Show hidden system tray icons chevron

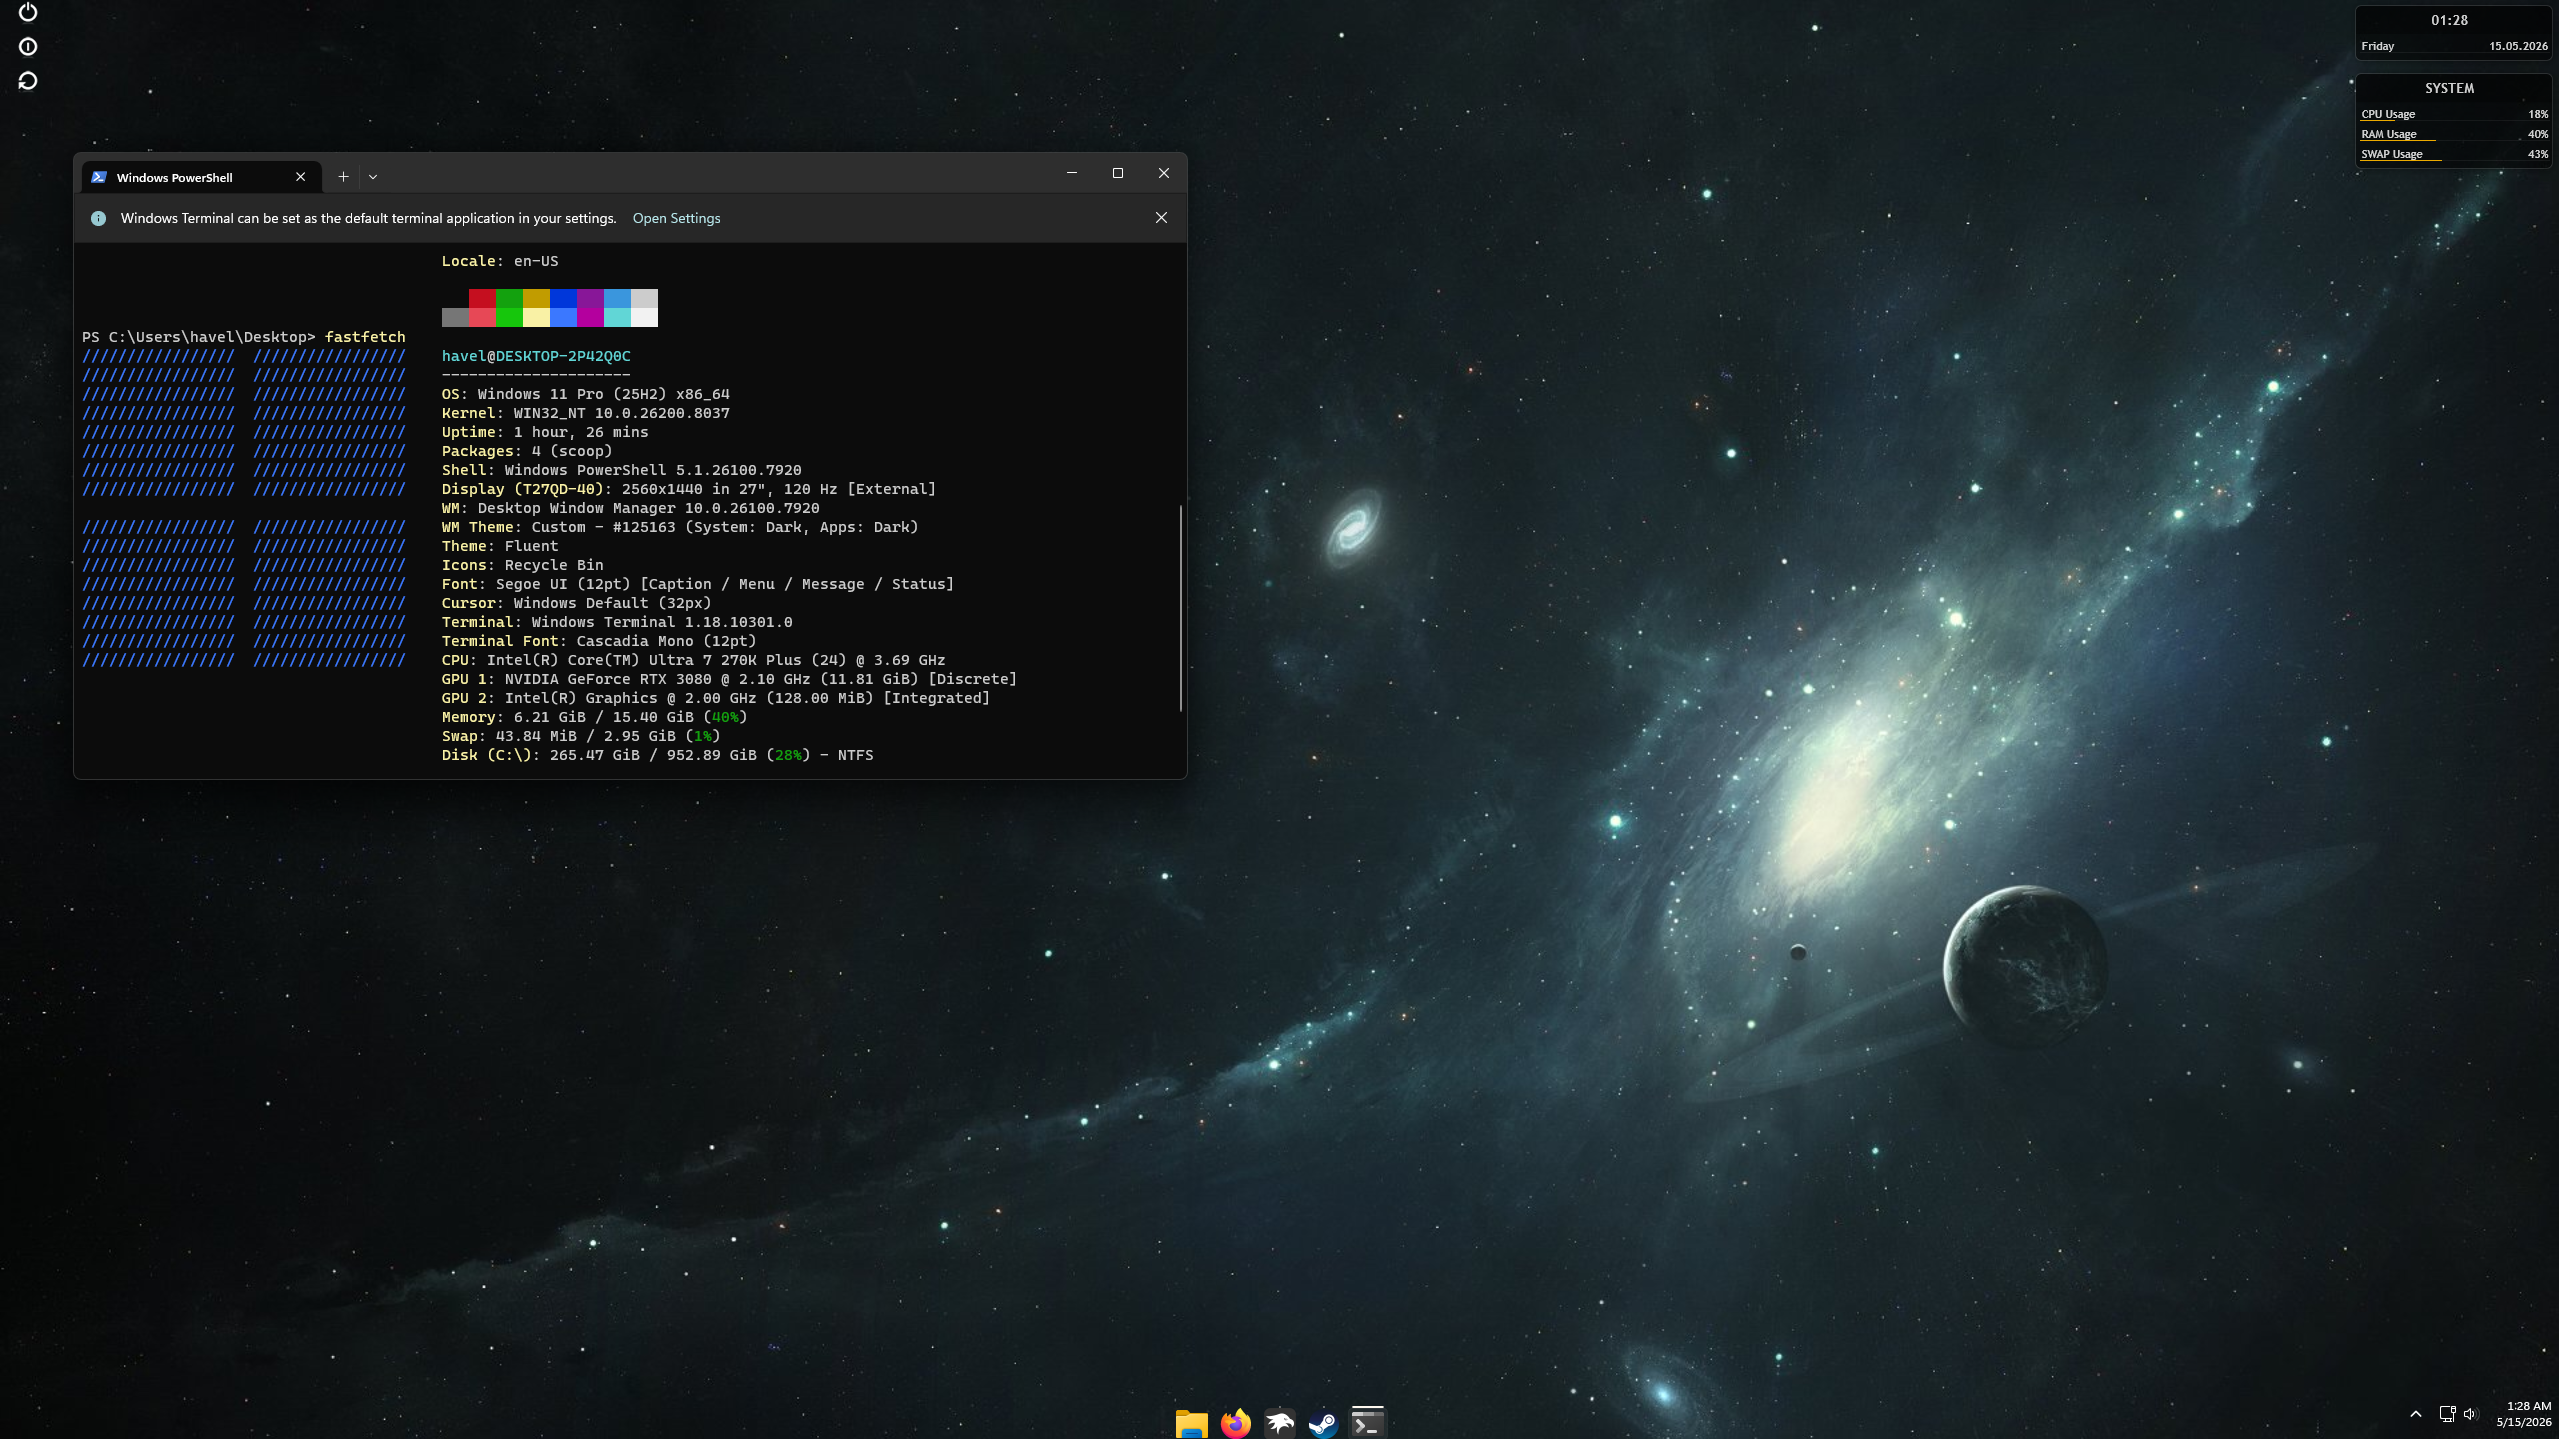(x=2416, y=1414)
